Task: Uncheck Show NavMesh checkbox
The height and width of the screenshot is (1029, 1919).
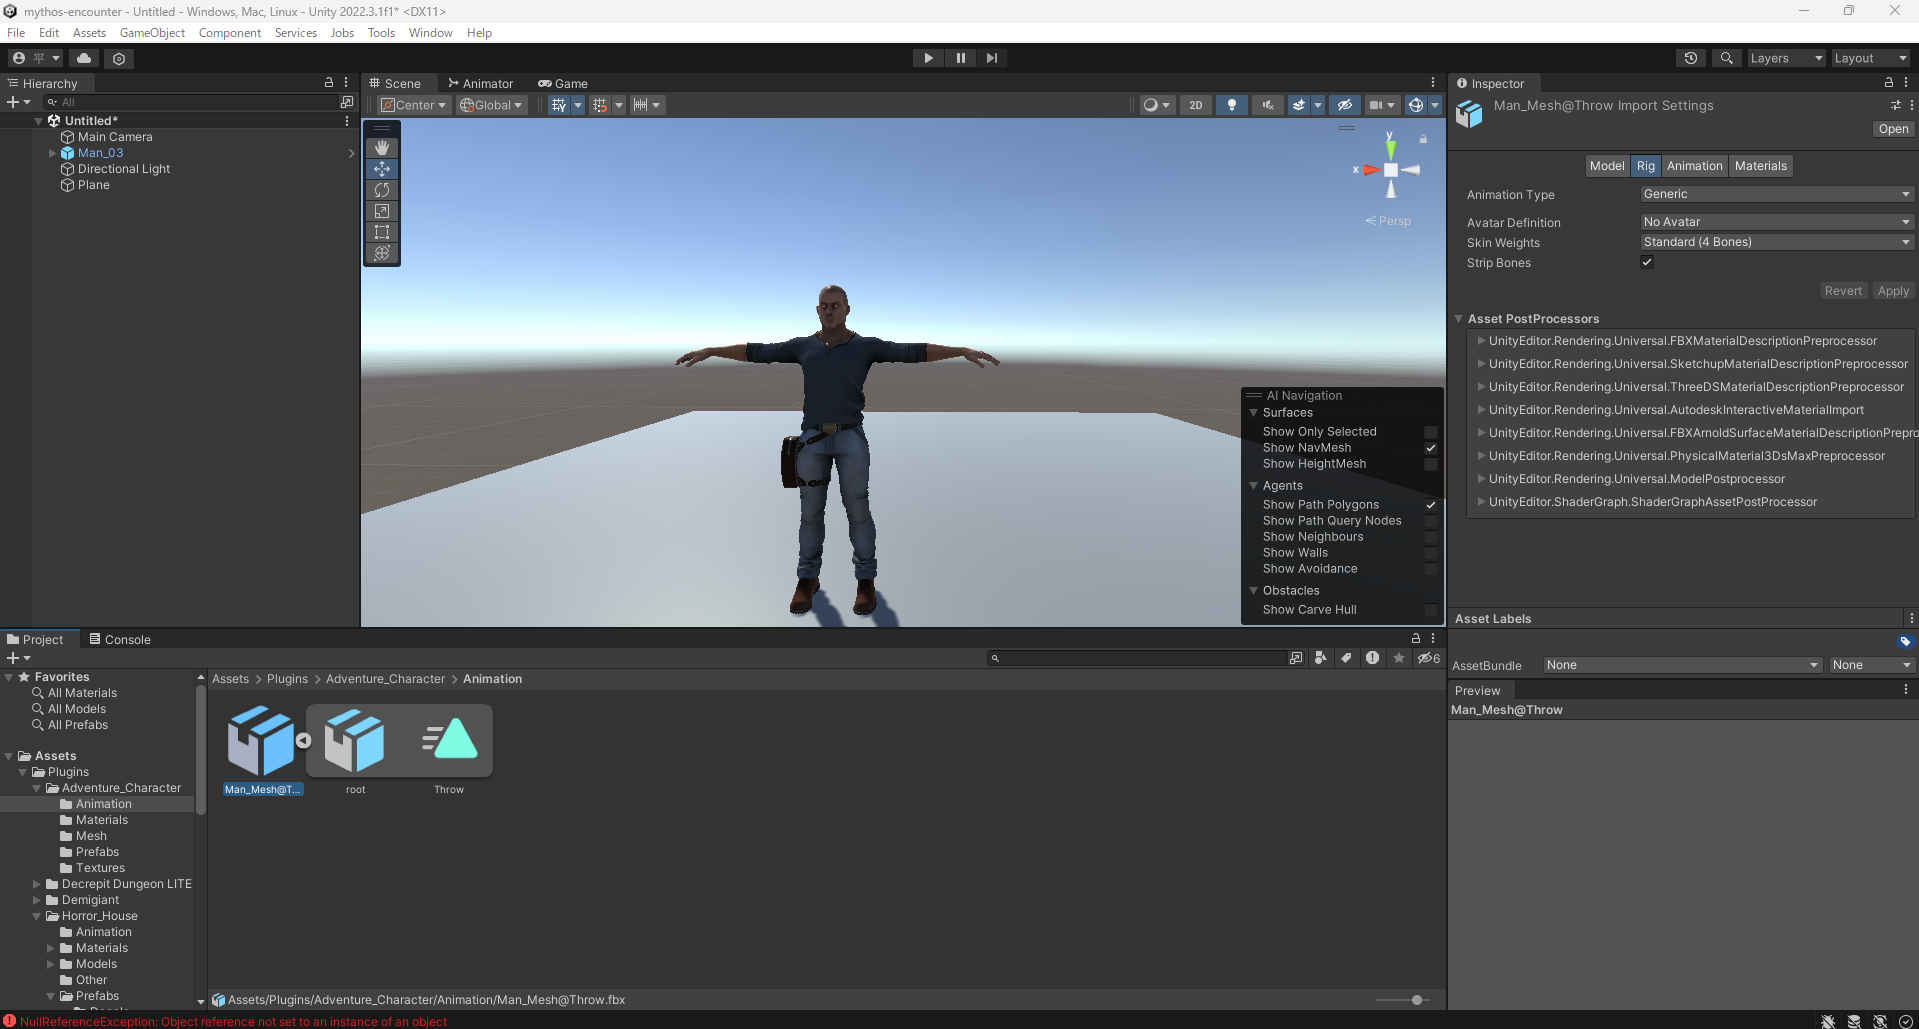Action: pos(1430,448)
